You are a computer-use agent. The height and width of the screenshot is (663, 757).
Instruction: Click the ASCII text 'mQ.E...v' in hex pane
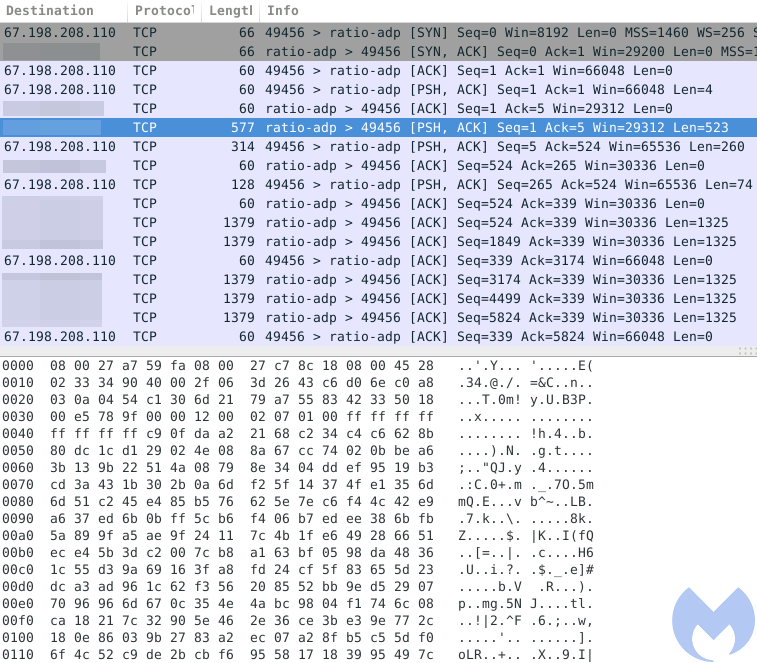490,502
